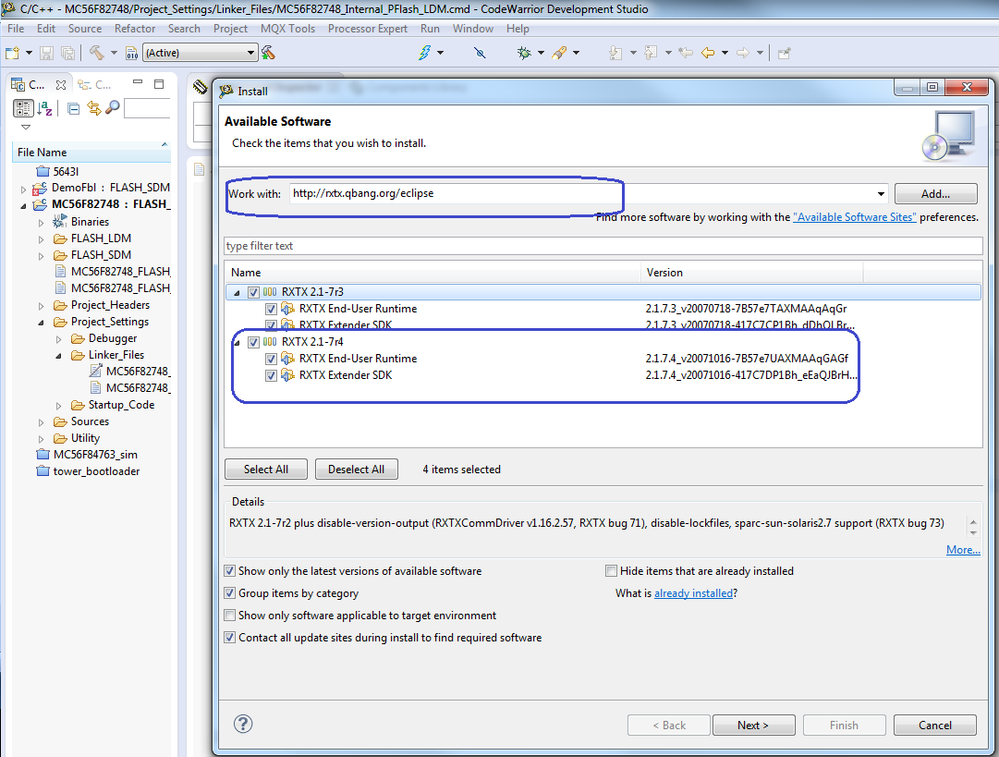999x757 pixels.
Task: Open the Work with site dropdown
Action: pos(880,194)
